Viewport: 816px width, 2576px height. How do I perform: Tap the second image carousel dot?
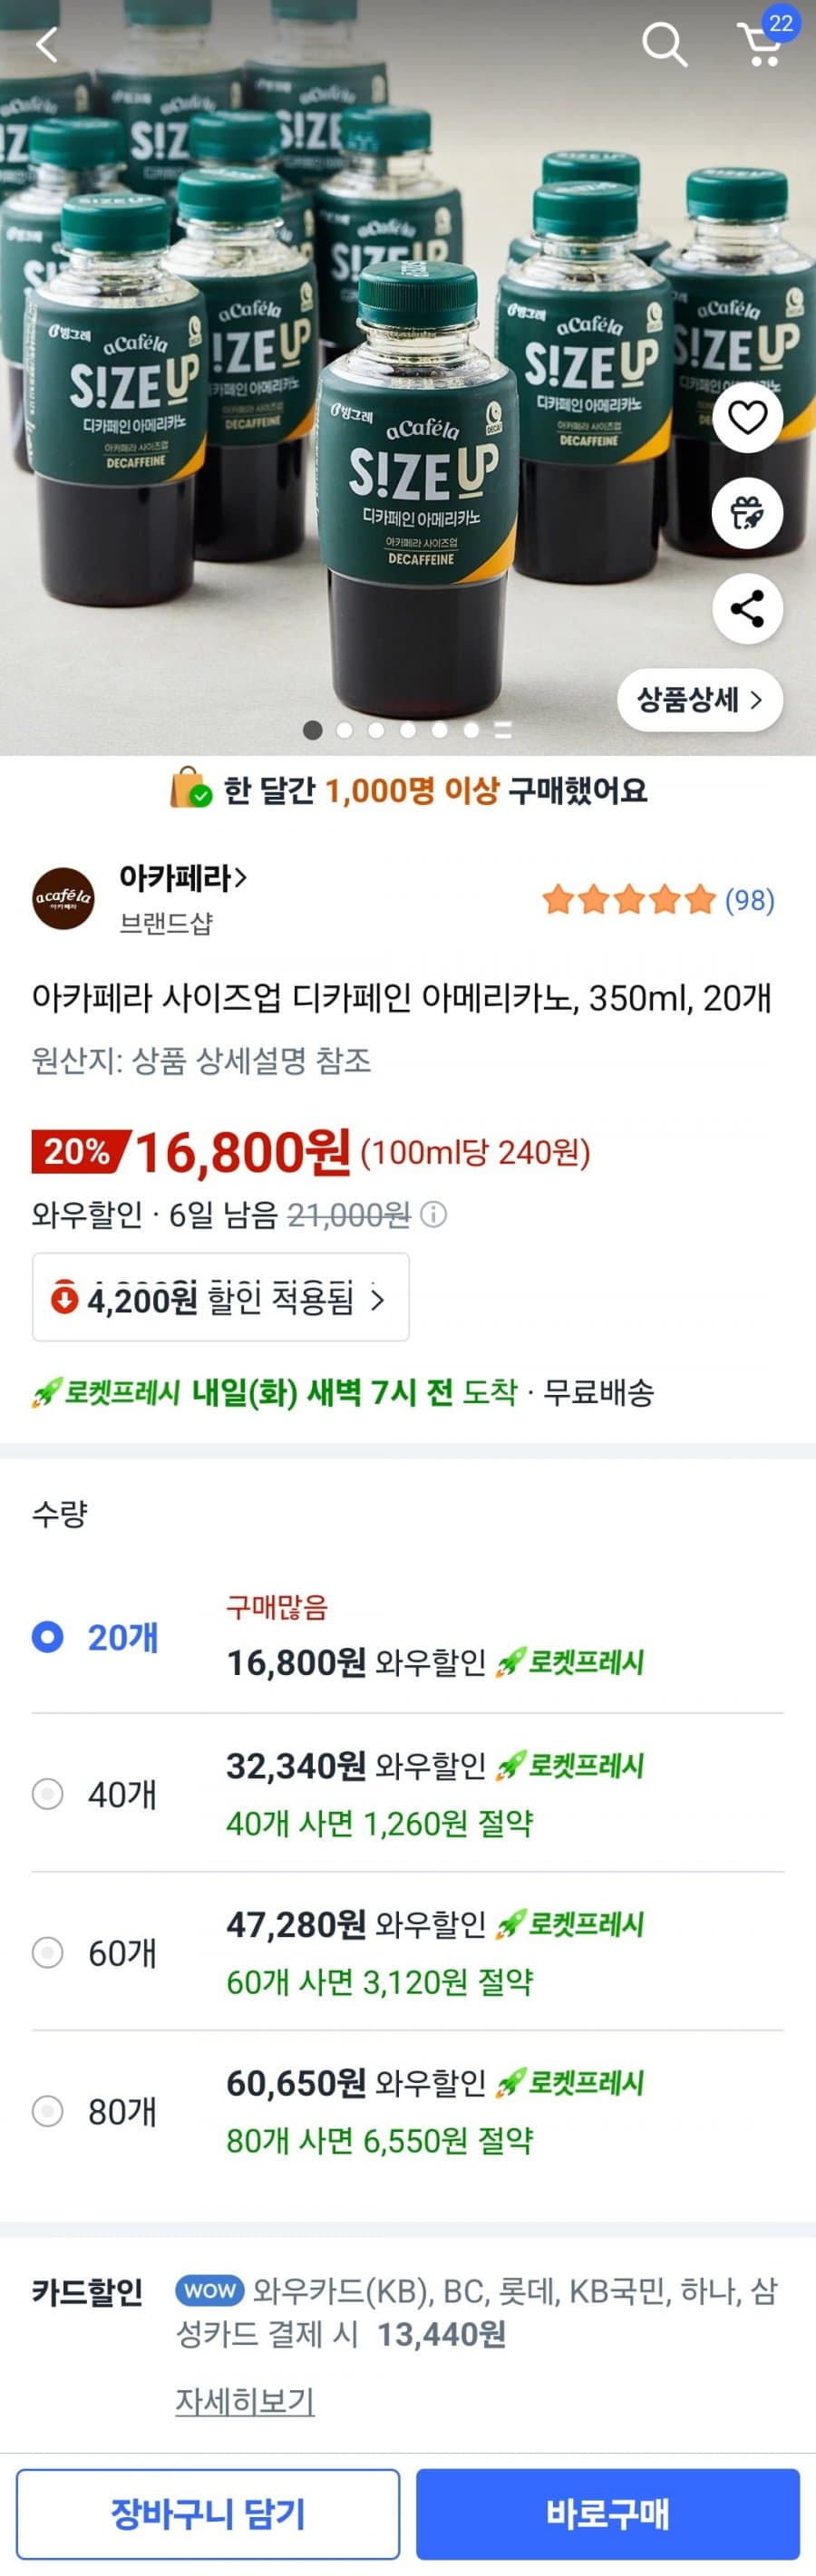[345, 730]
